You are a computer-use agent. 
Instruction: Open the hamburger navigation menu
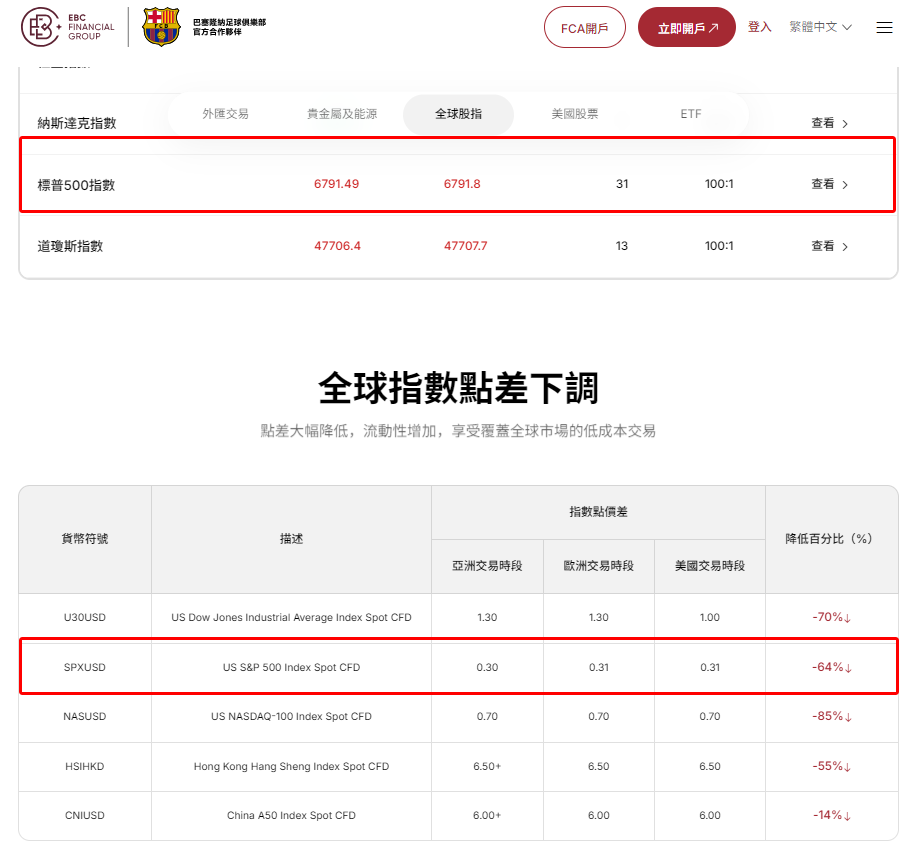point(884,27)
